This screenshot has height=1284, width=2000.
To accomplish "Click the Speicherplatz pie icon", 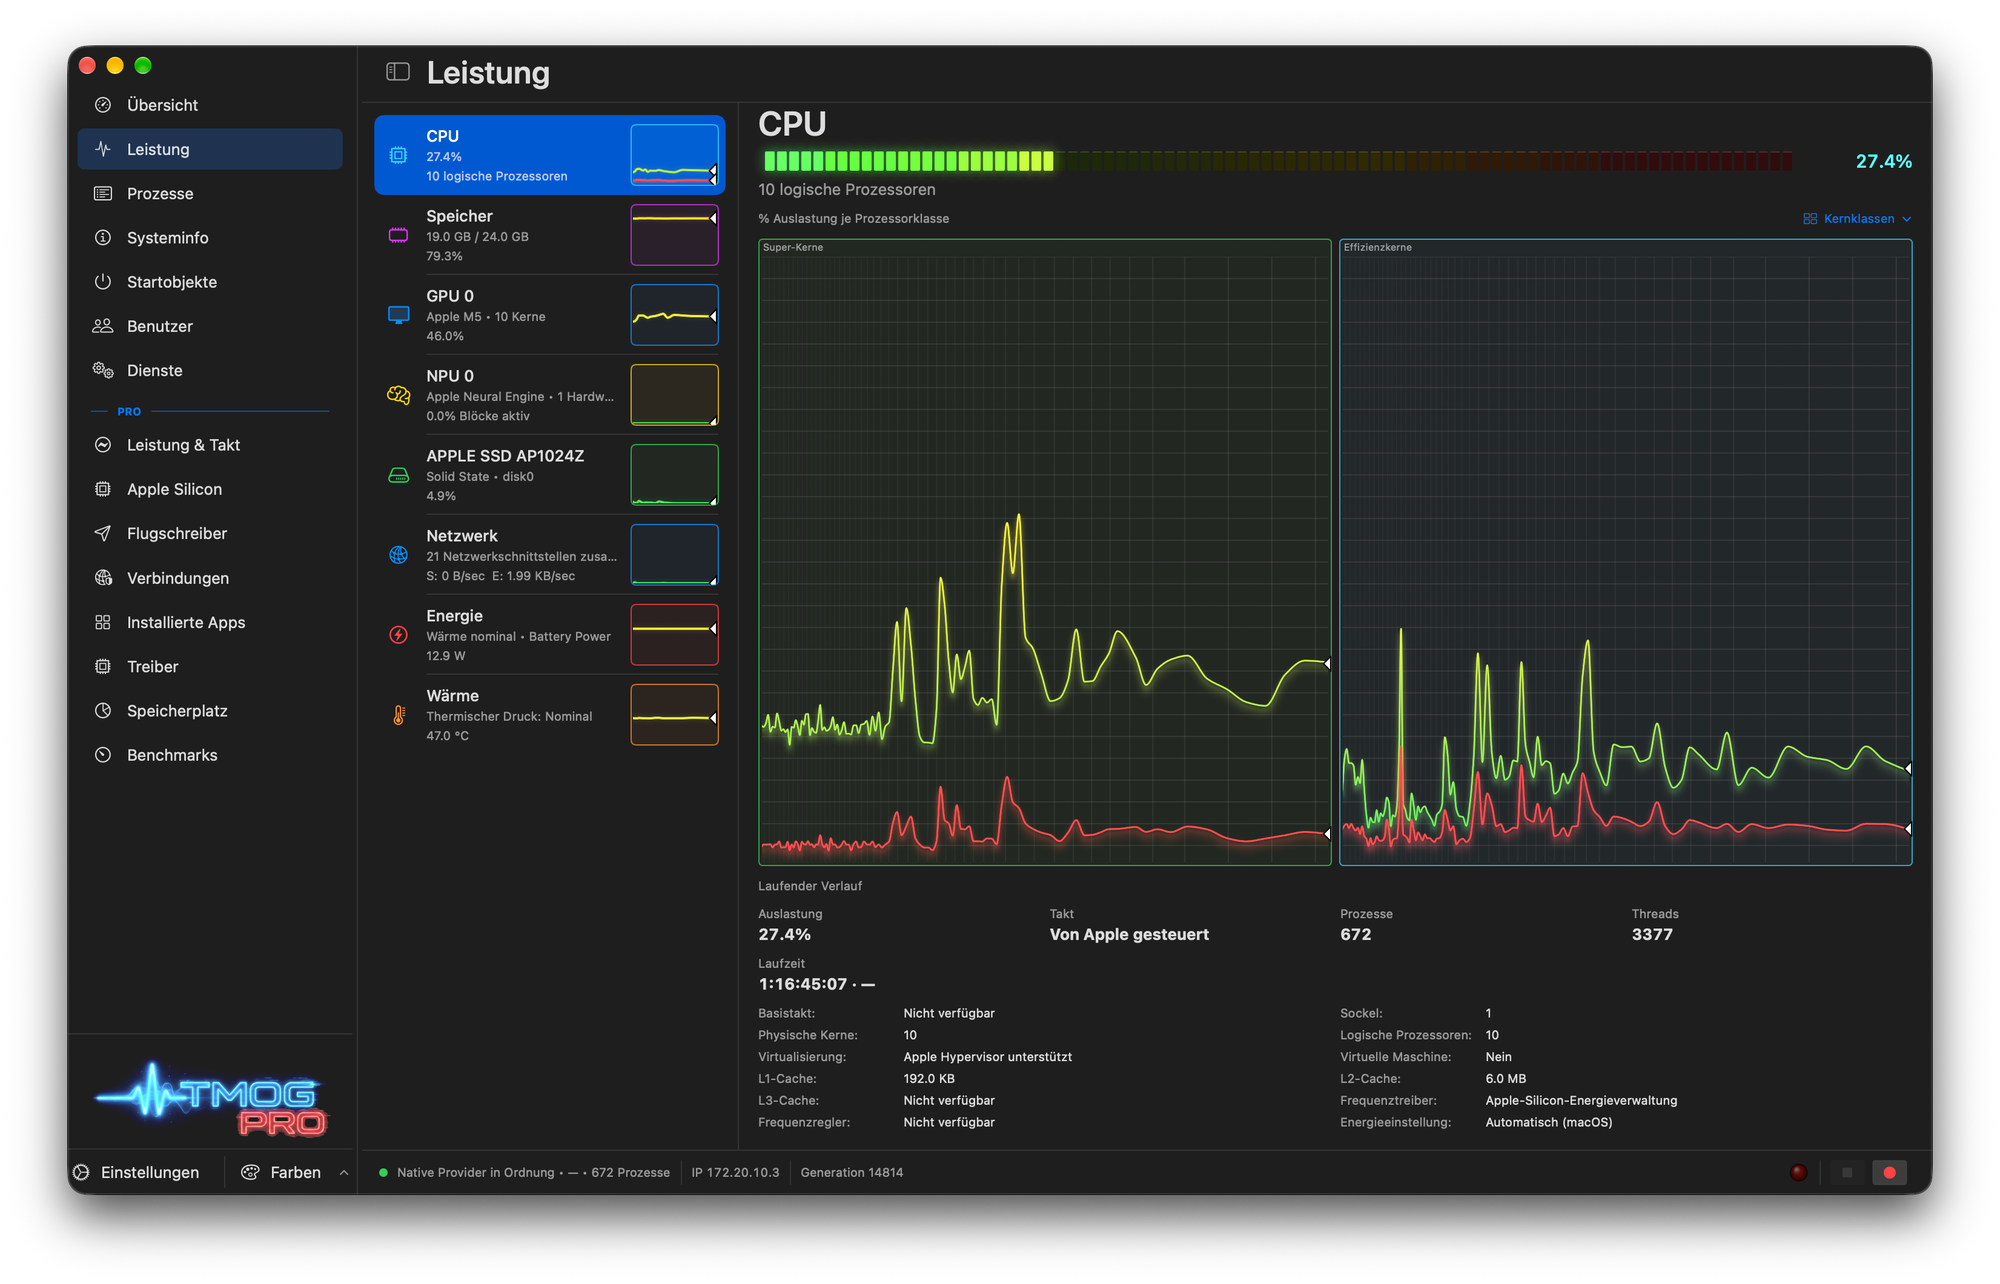I will point(103,711).
